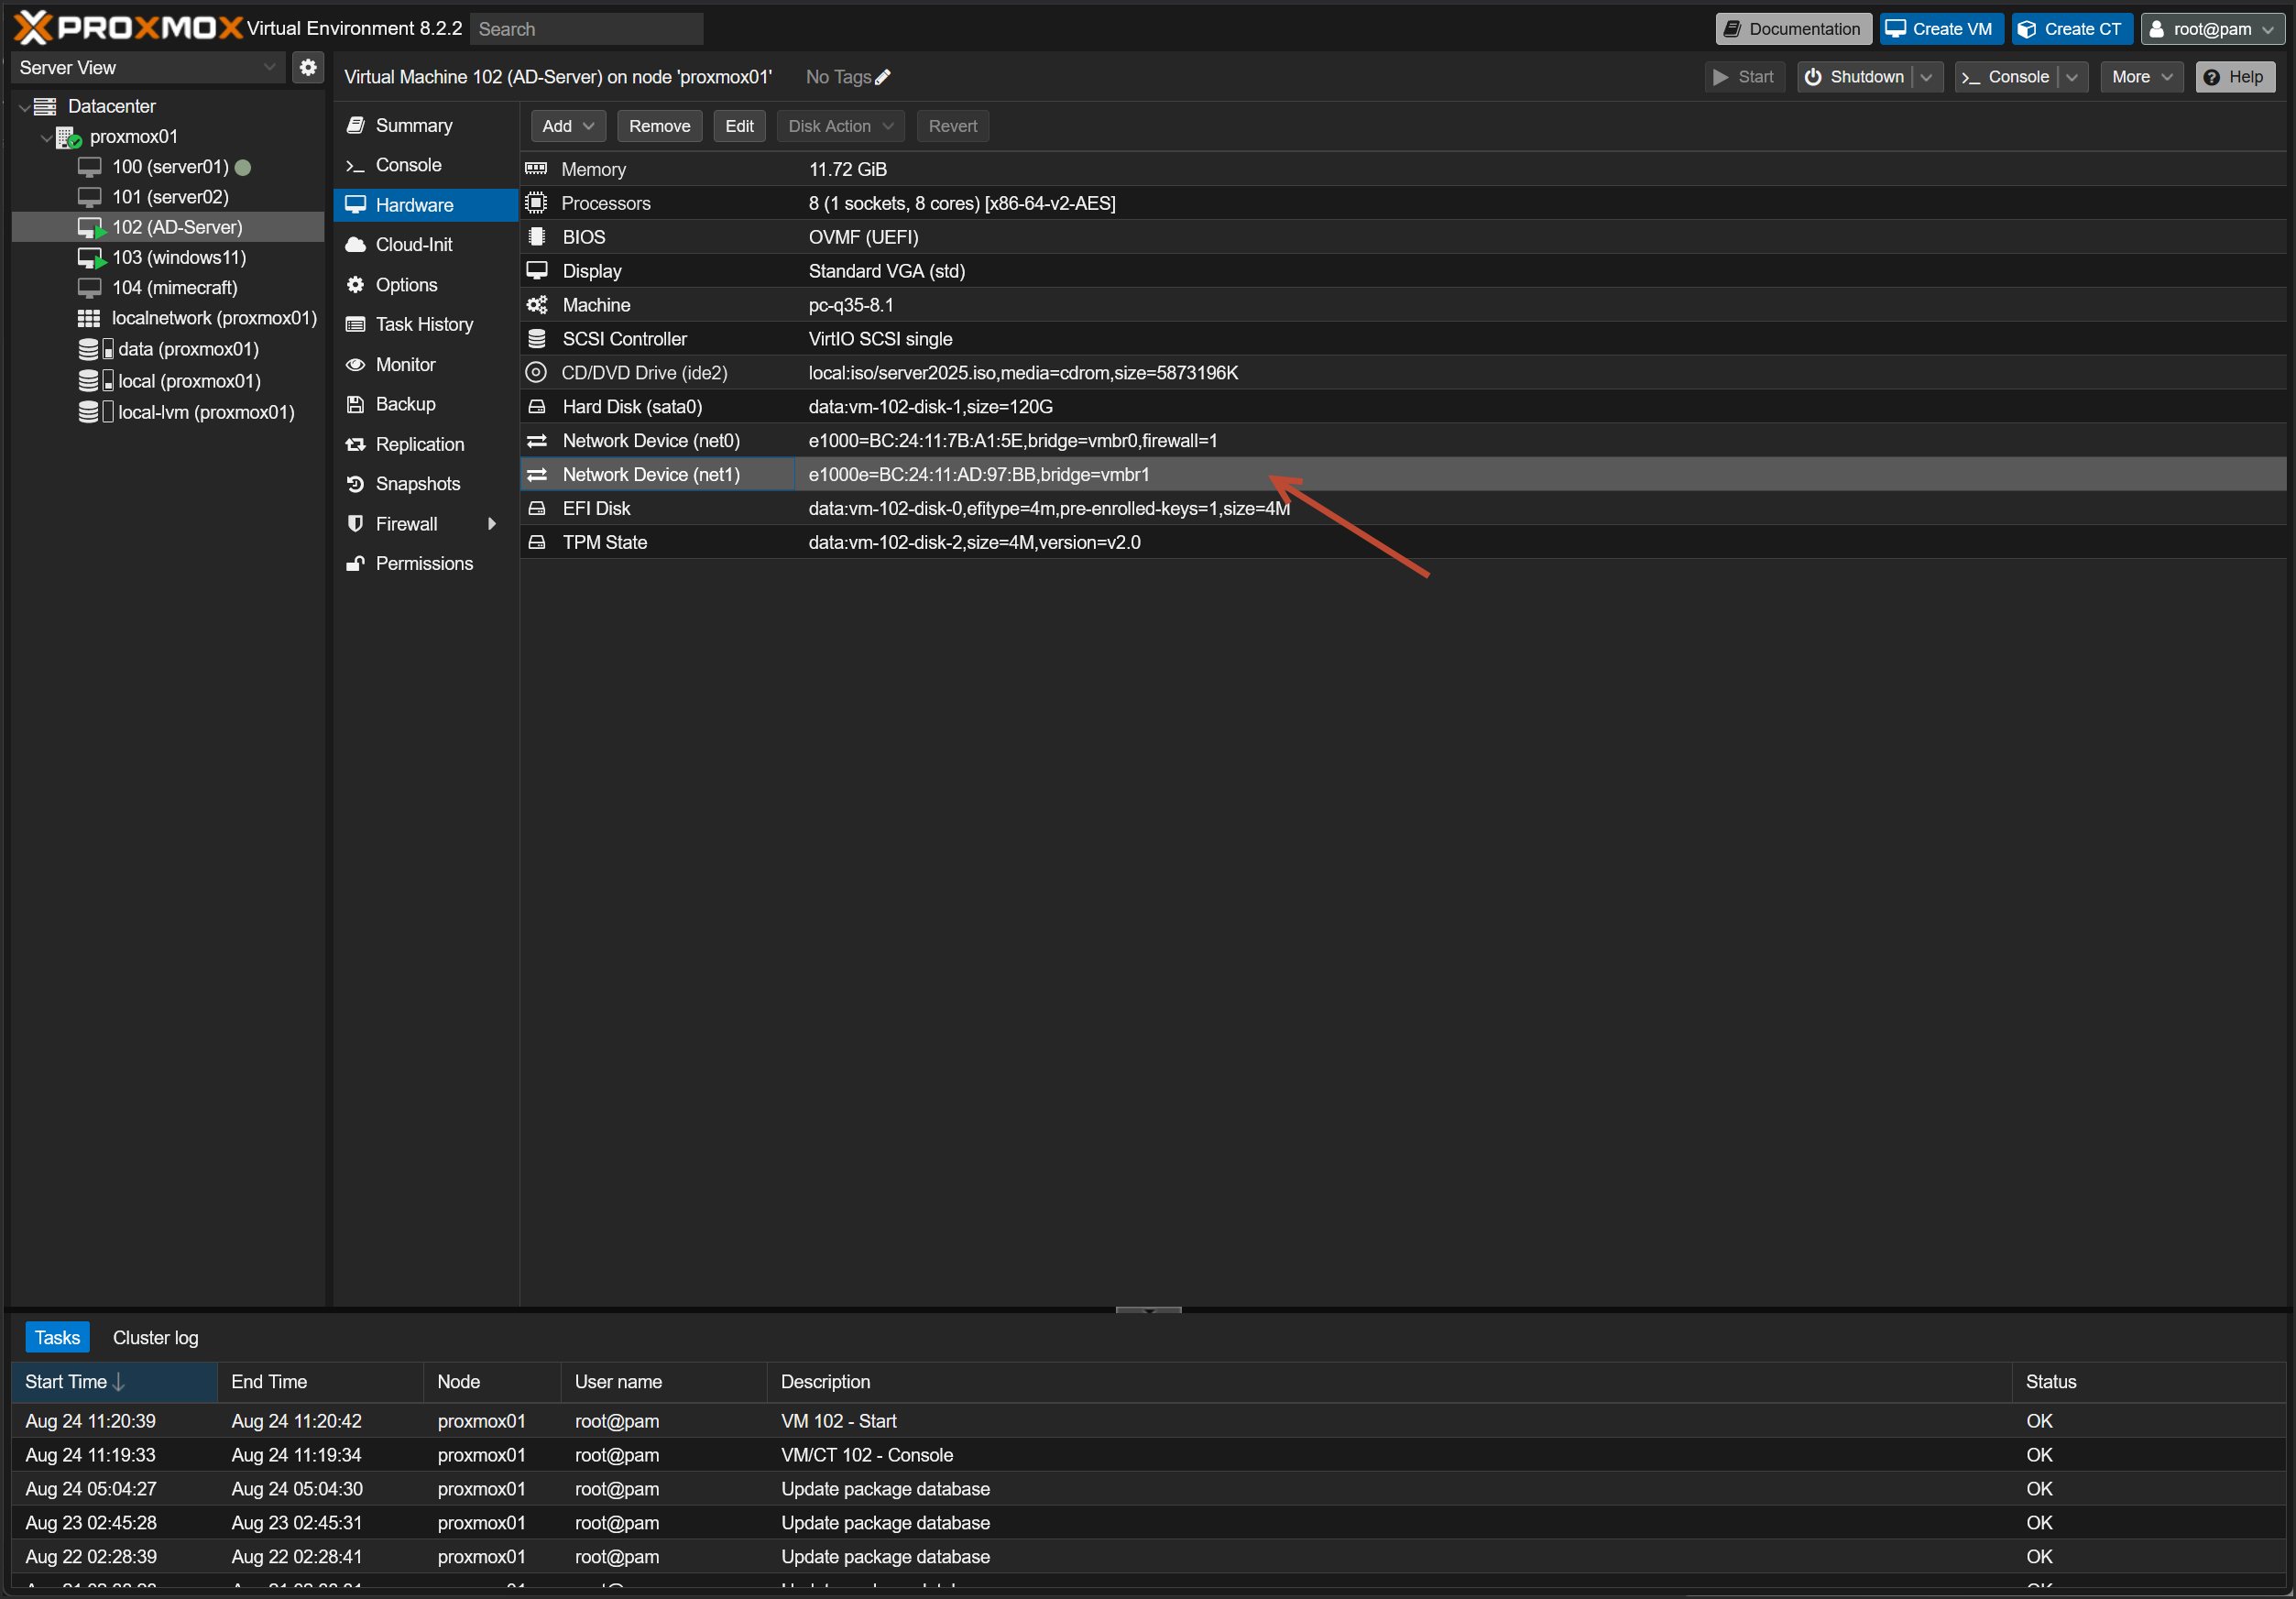Open the Snapshots section

[x=417, y=484]
